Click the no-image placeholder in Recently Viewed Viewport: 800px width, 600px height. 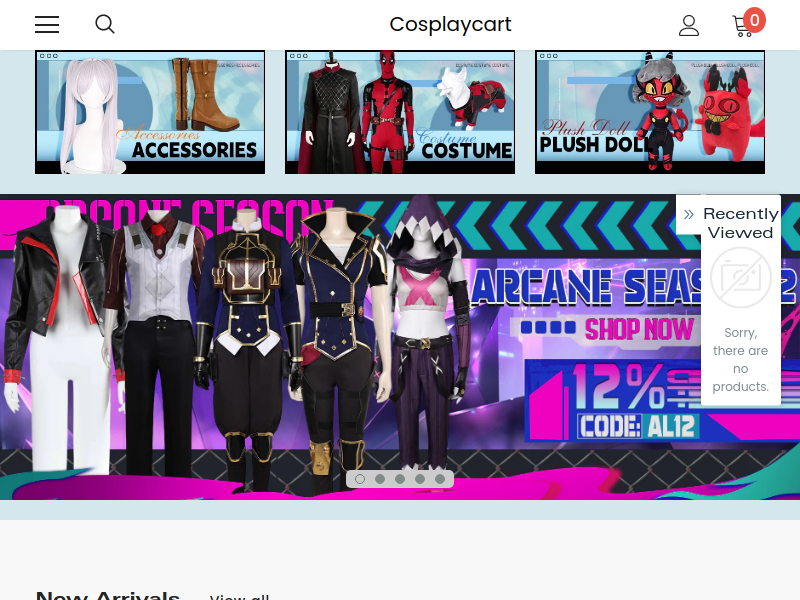pyautogui.click(x=741, y=278)
